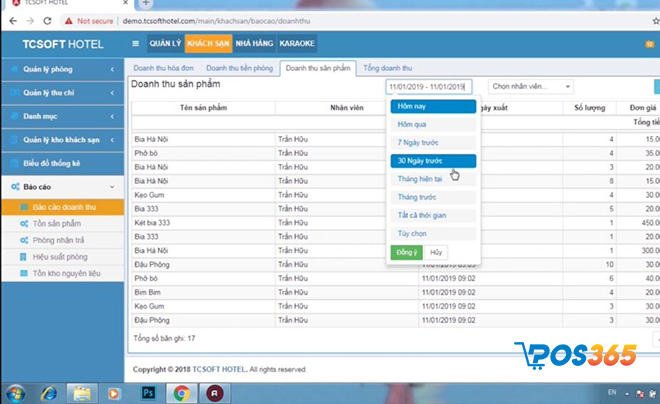Reload the page with refresh icon

[47, 21]
